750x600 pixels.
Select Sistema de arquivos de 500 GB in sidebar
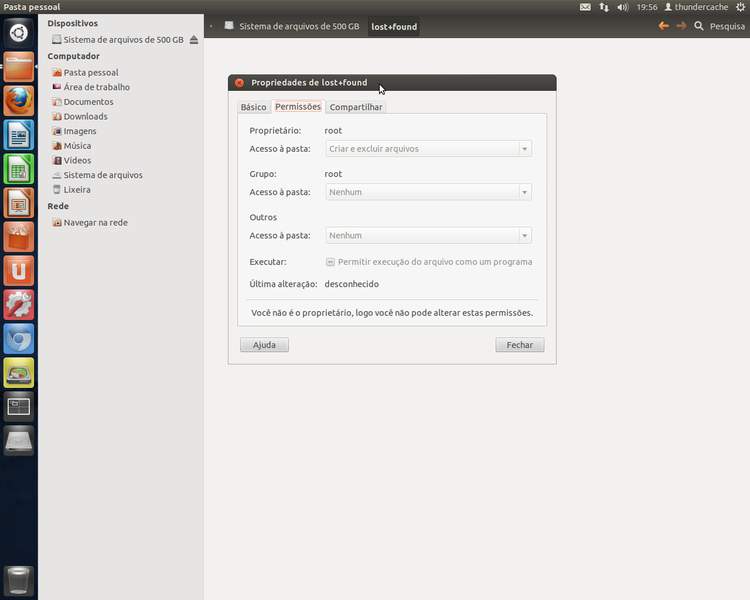(118, 40)
